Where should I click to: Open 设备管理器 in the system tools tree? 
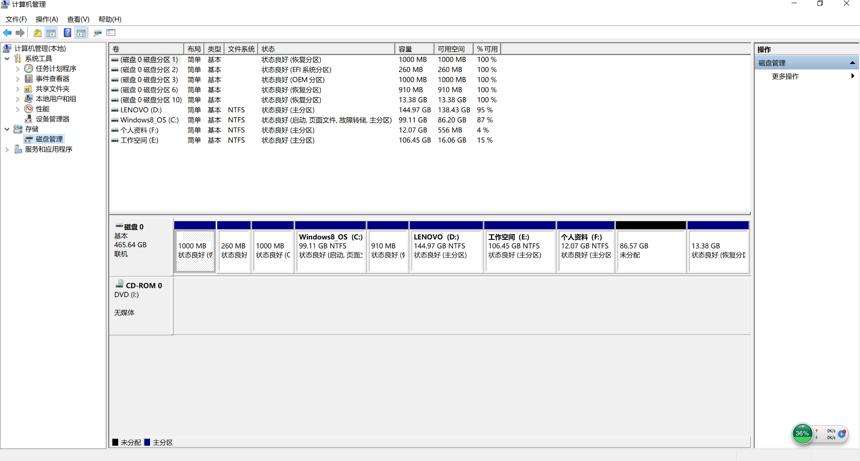53,119
